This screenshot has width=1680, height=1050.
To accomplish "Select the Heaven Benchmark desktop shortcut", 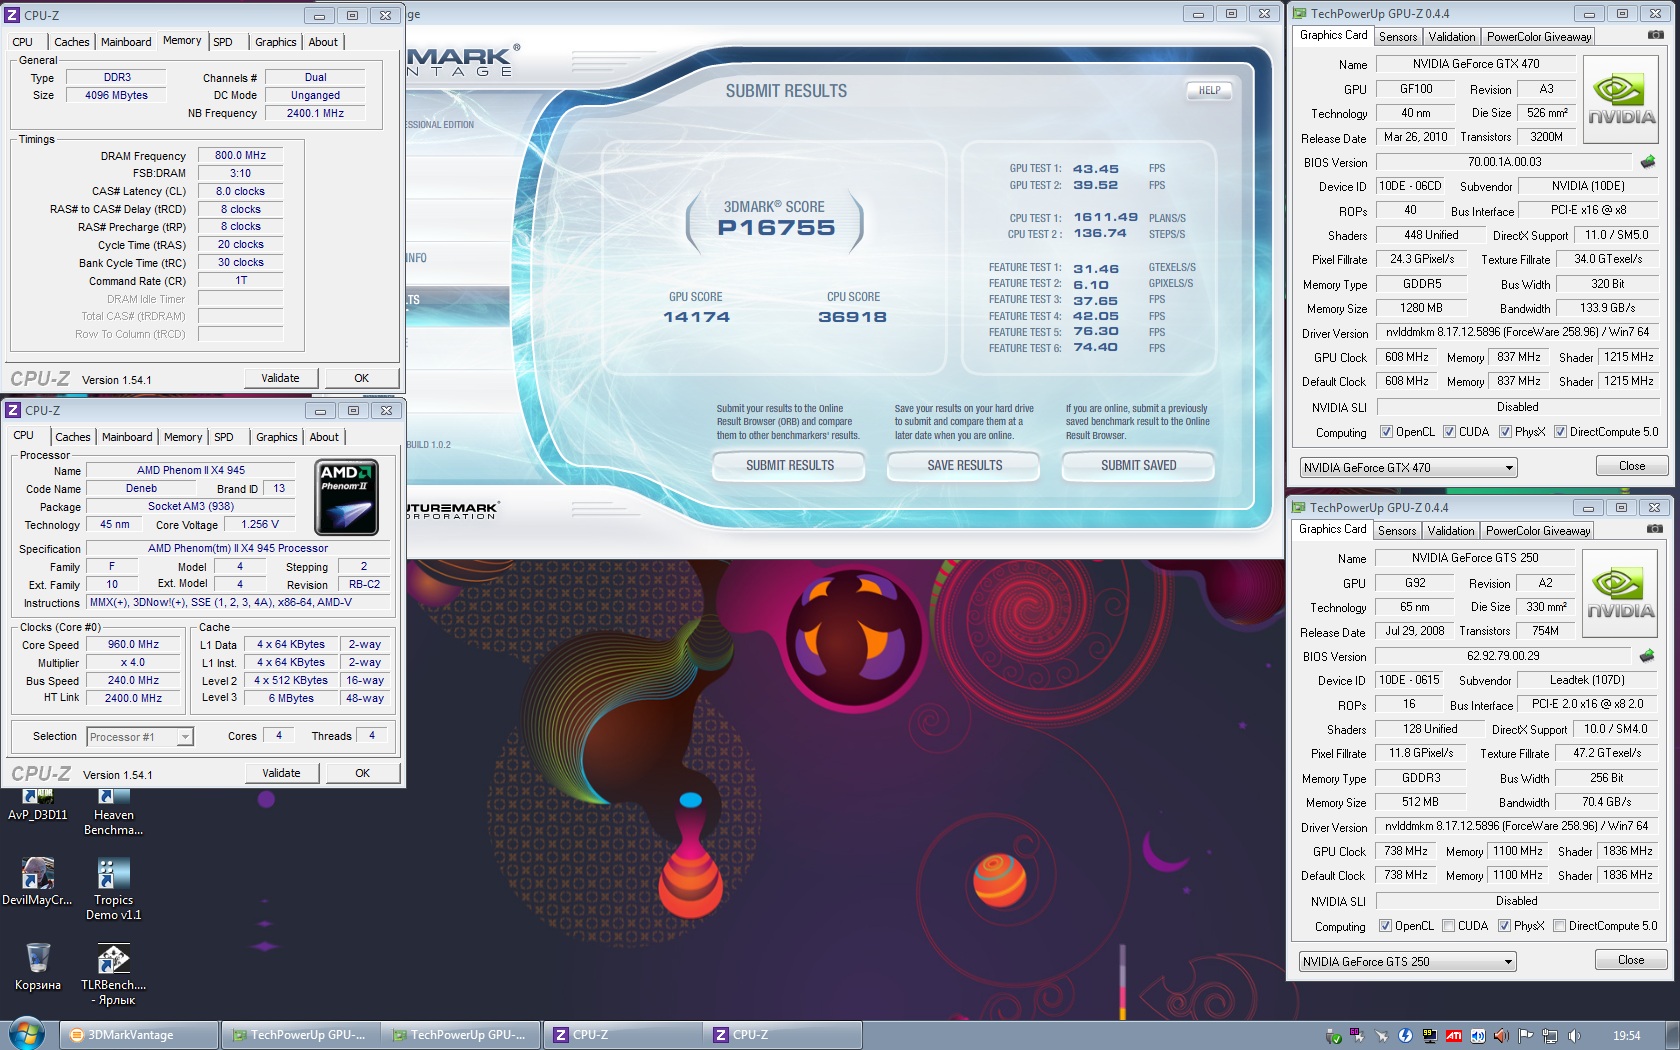I will tap(113, 812).
